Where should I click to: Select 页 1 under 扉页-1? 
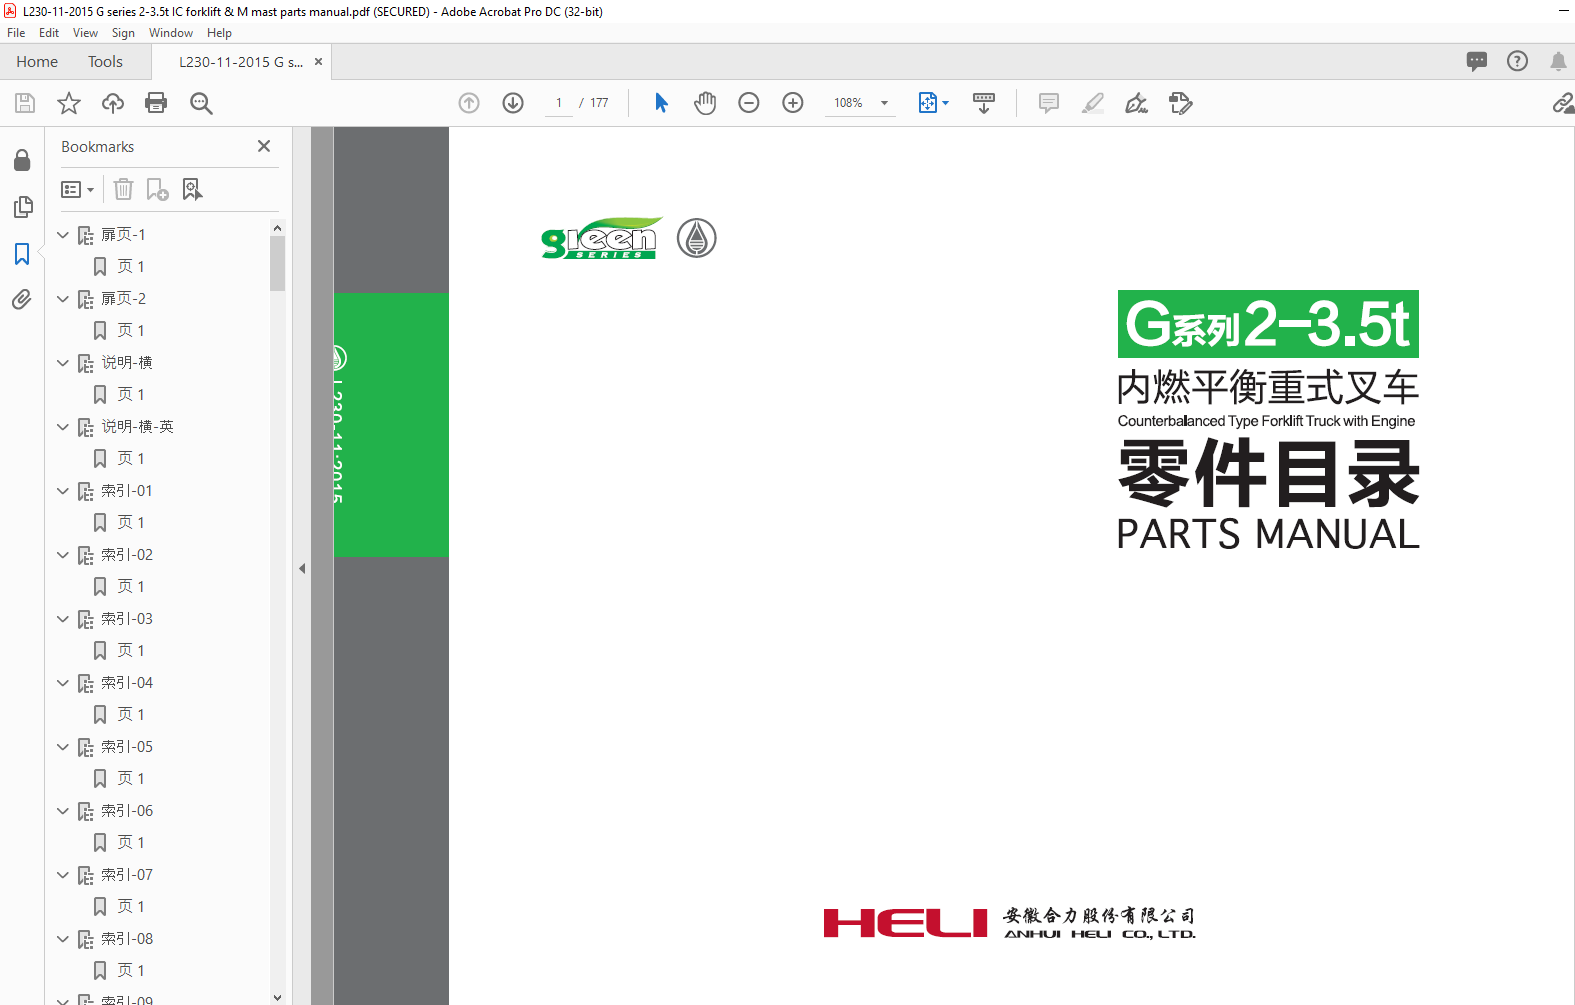coord(131,266)
